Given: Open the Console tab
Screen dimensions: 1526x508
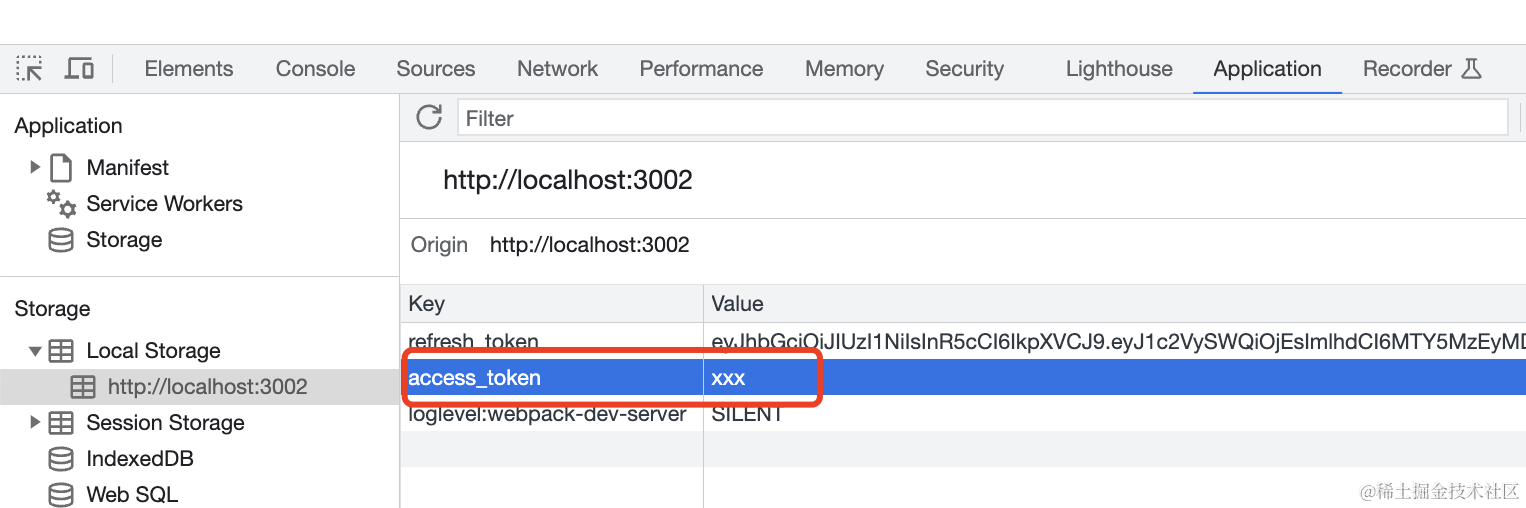Looking at the screenshot, I should pos(315,69).
